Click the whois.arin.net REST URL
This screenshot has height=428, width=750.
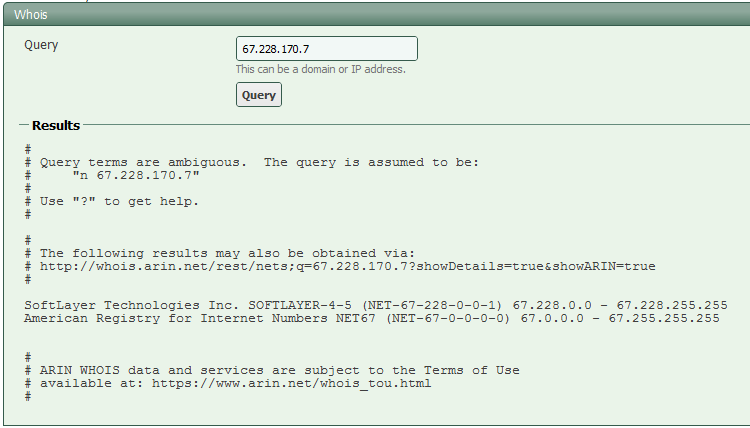[x=348, y=266]
